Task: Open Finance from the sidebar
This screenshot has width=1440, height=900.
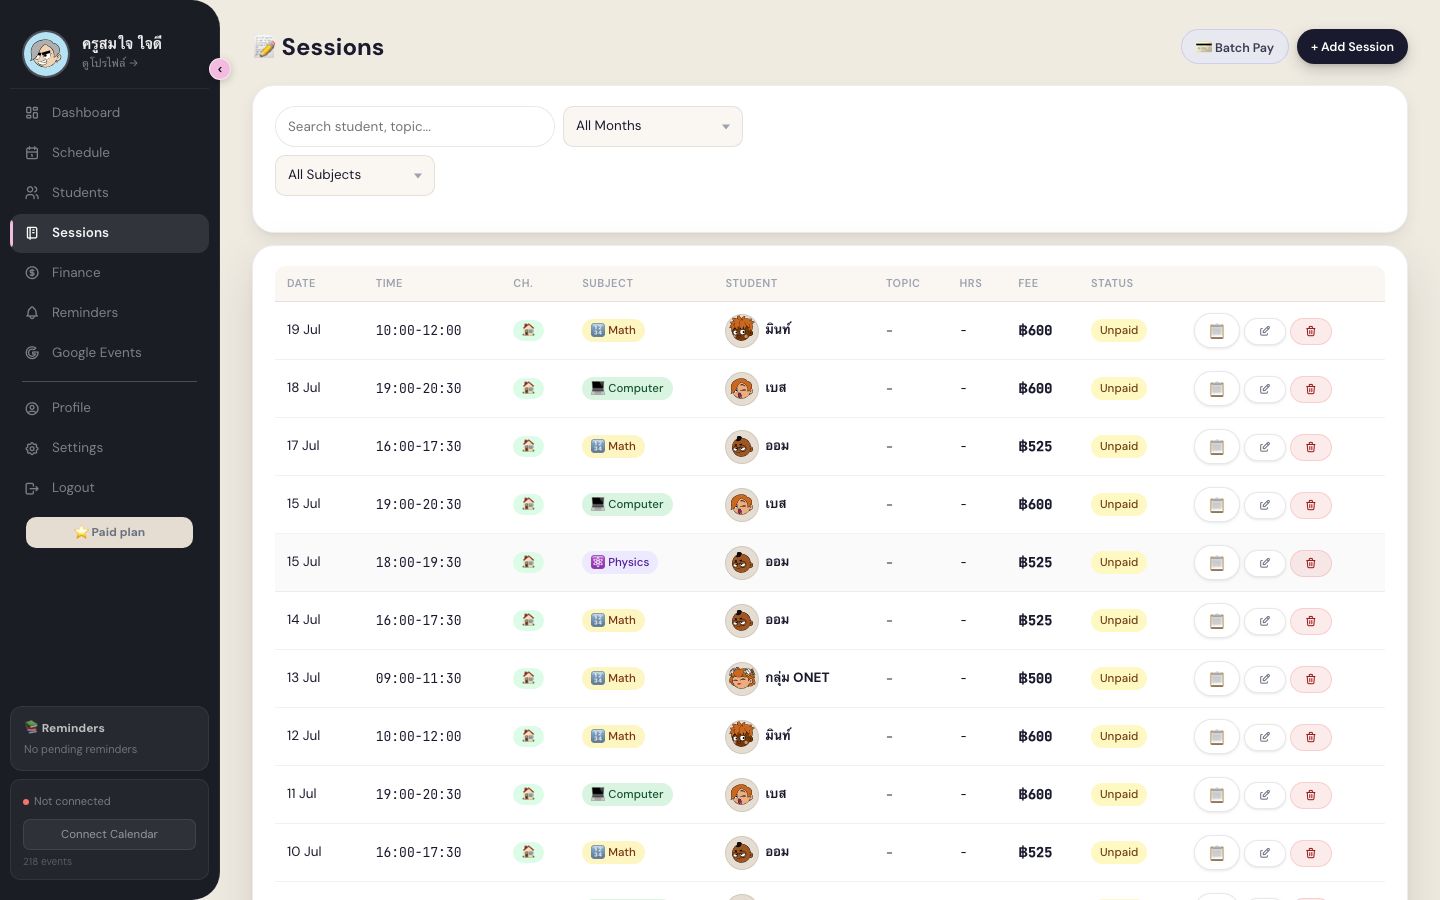Action: coord(109,273)
